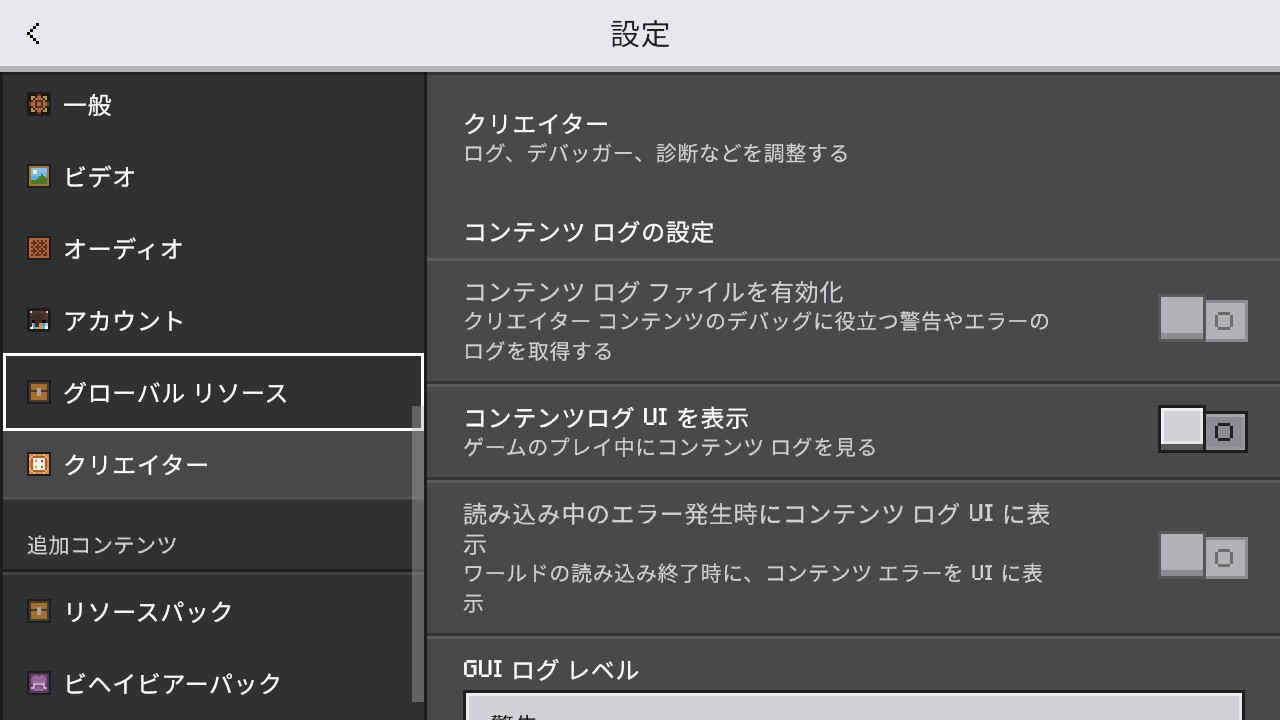The height and width of the screenshot is (720, 1280).
Task: Click the クリエイター icon in sidebar
Action: (x=39, y=464)
